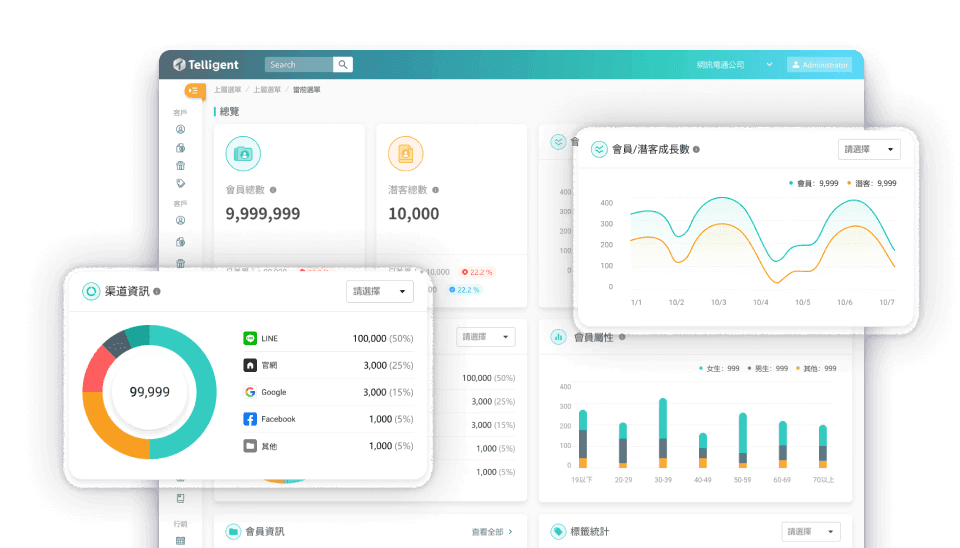Screen dimensions: 960x548
Task: Open the uppermost gift box sidebar icon
Action: click(x=181, y=165)
